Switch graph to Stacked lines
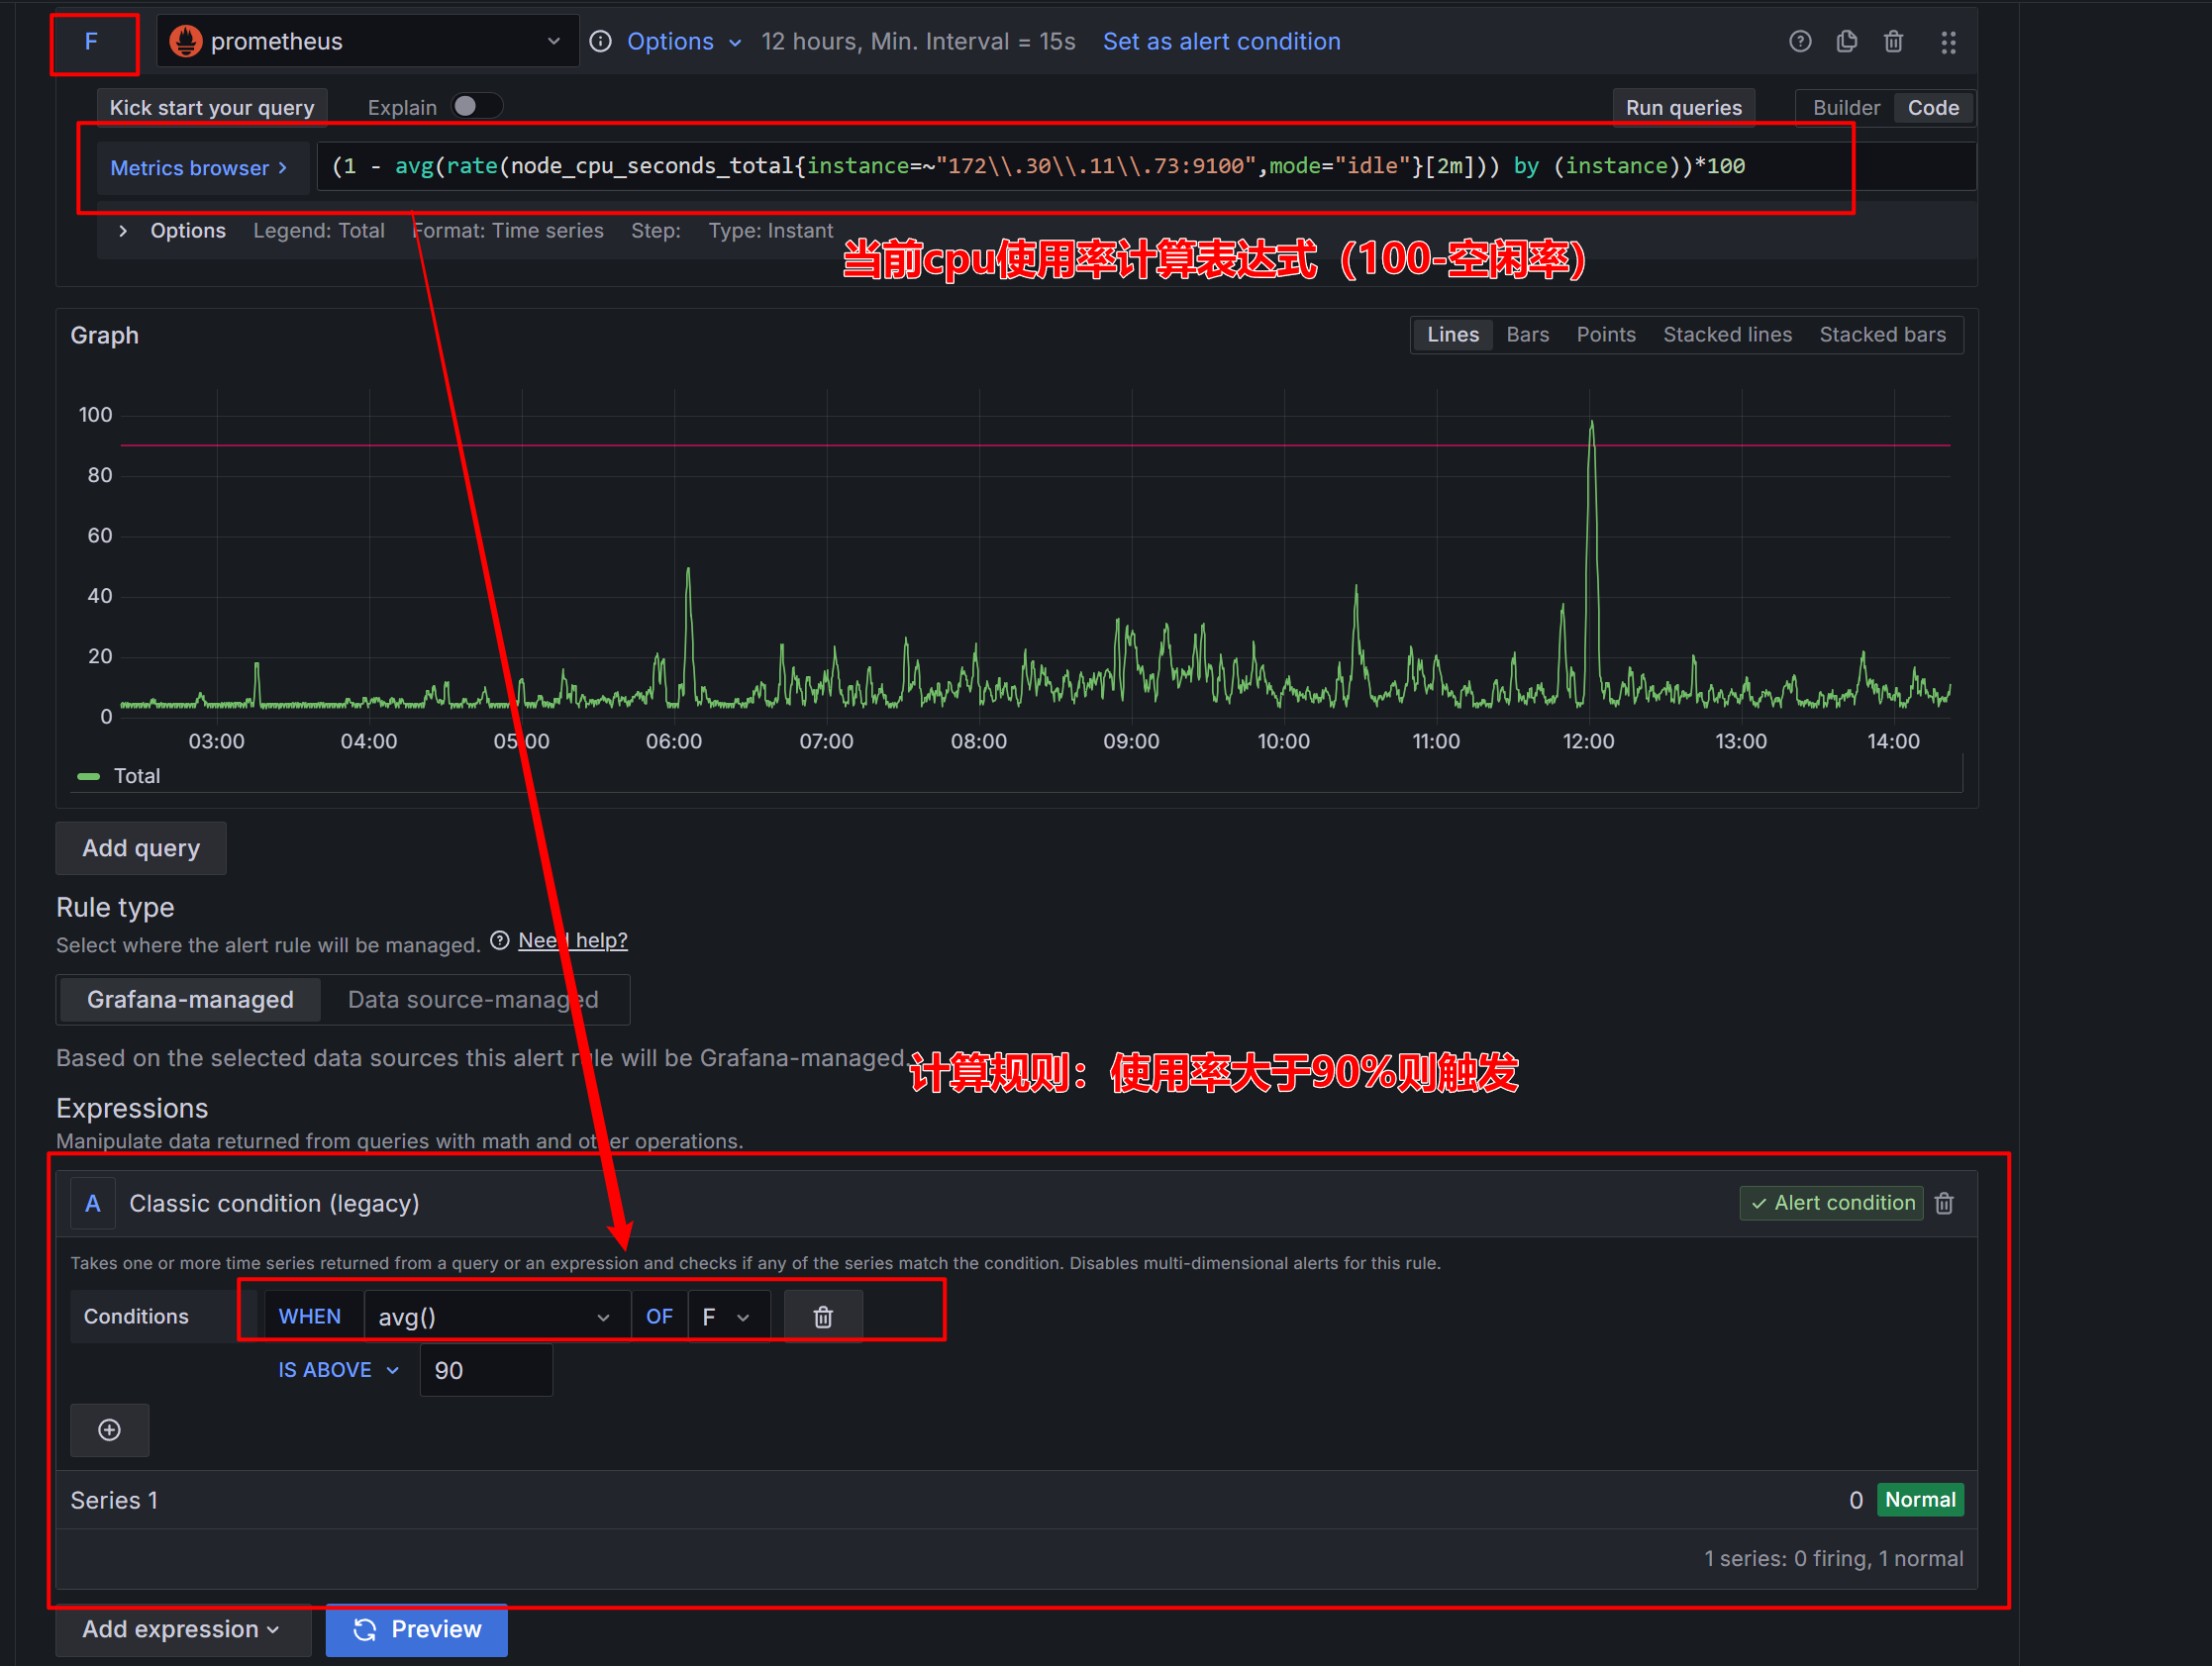This screenshot has height=1666, width=2212. 1727,335
